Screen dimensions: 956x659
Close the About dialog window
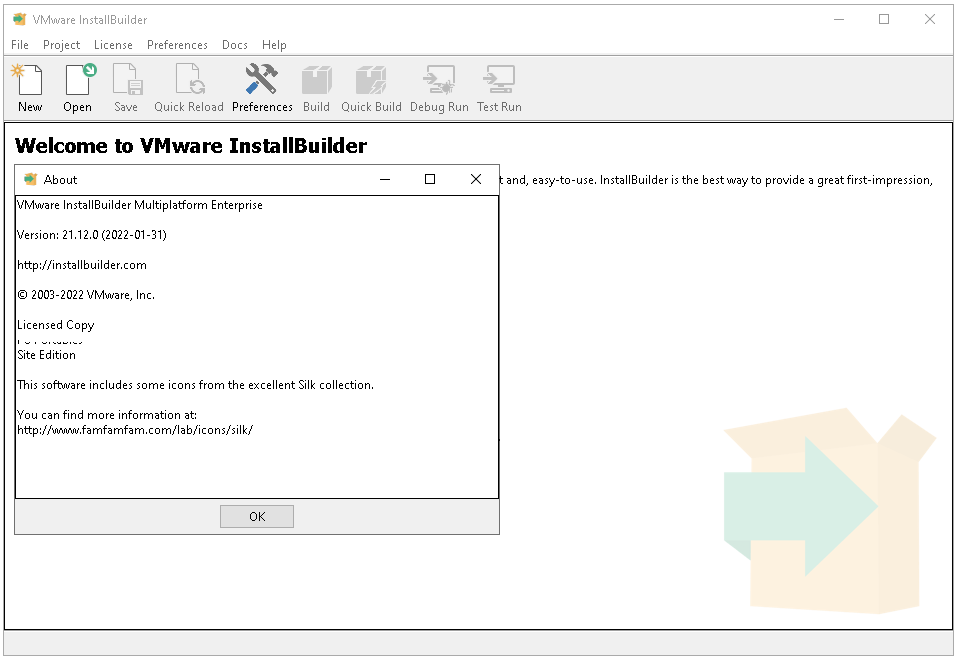coord(476,179)
